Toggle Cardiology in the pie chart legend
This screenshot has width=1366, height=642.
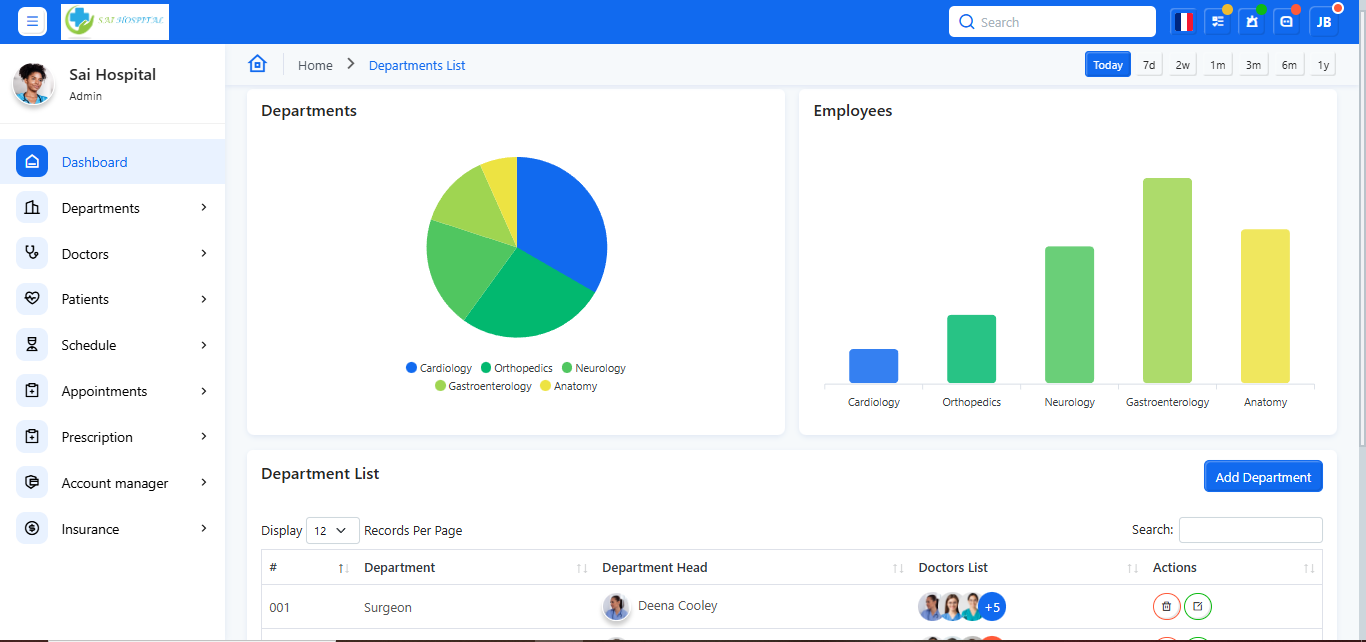tap(439, 368)
